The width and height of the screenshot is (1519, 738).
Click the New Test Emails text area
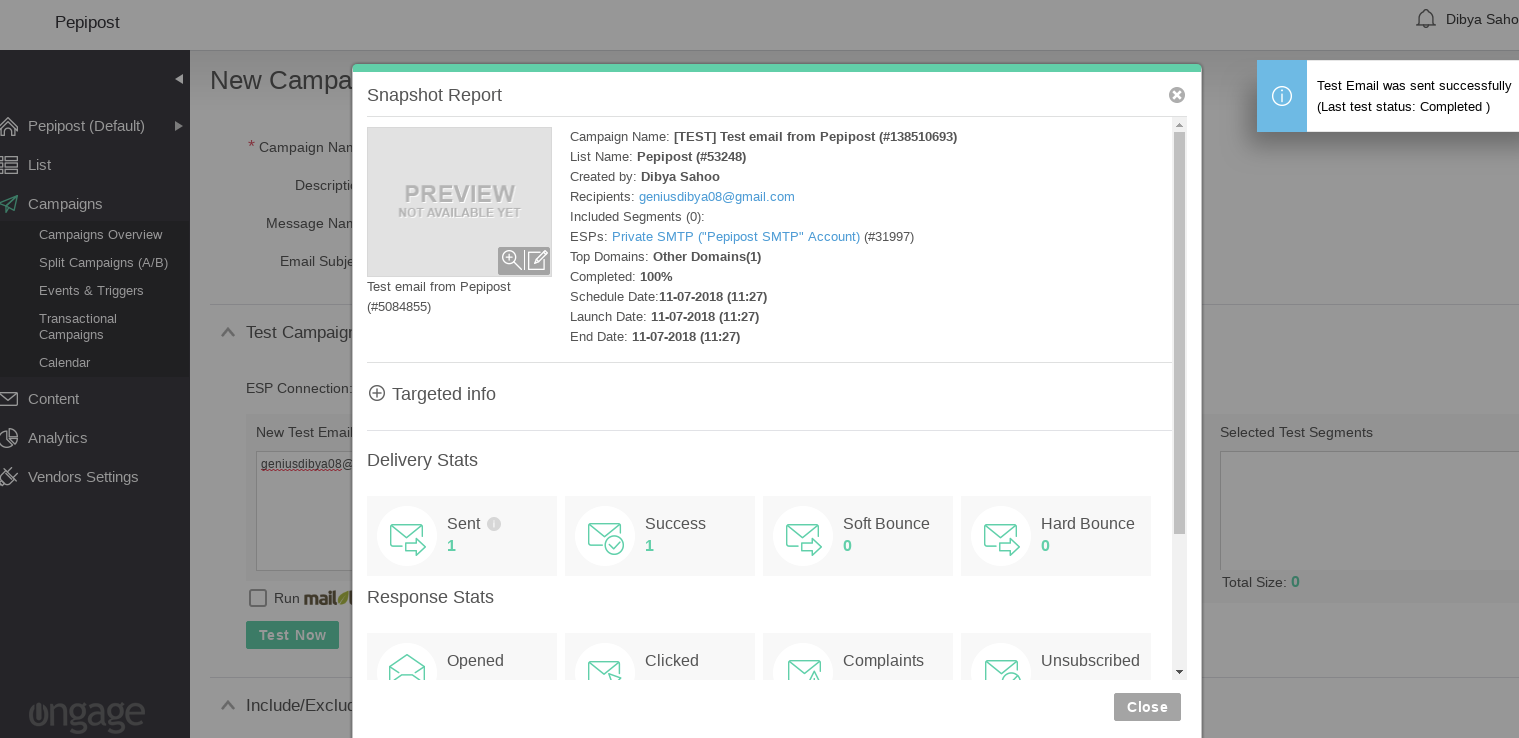pyautogui.click(x=304, y=510)
